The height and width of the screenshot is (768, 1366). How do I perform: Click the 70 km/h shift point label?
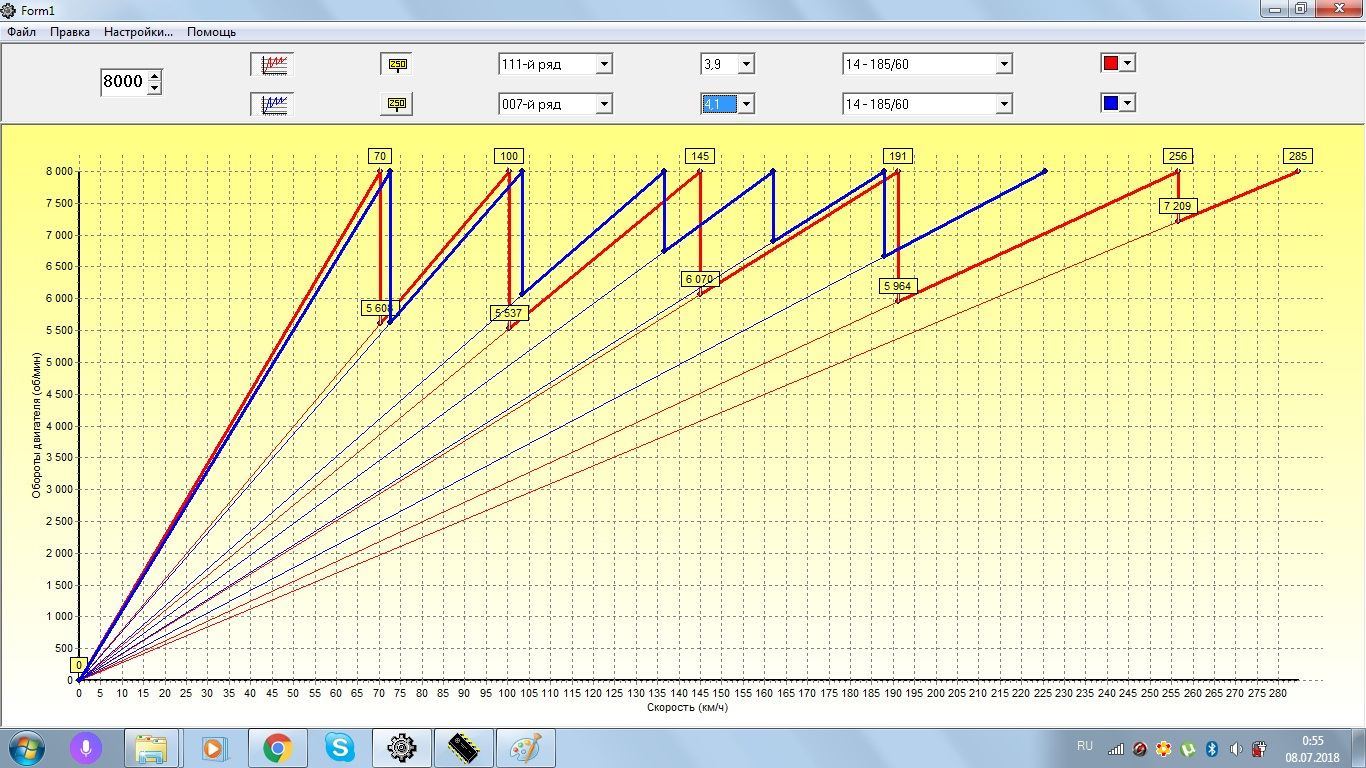380,156
